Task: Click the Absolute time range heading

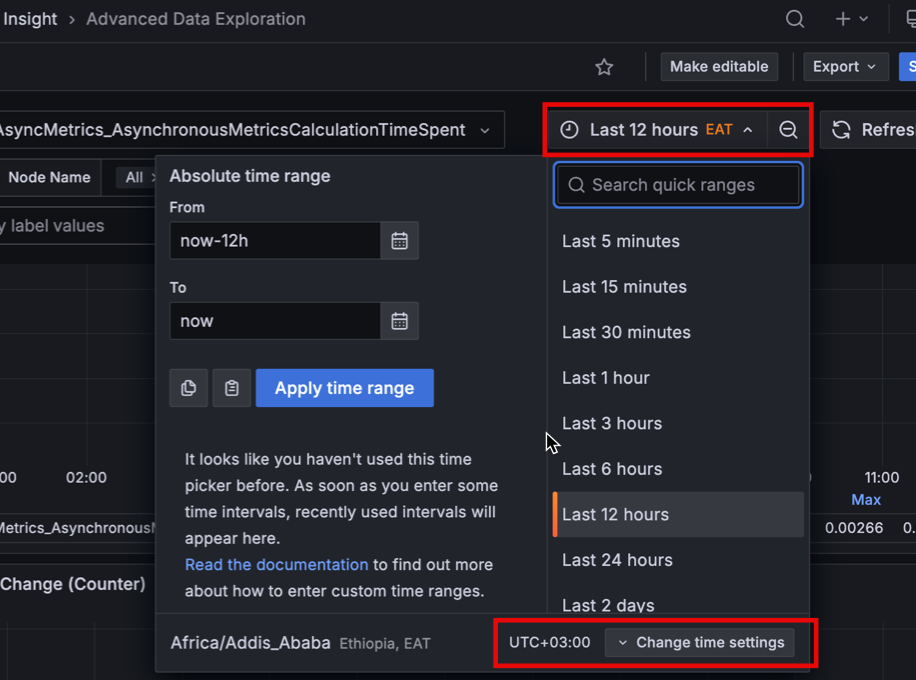Action: 250,176
